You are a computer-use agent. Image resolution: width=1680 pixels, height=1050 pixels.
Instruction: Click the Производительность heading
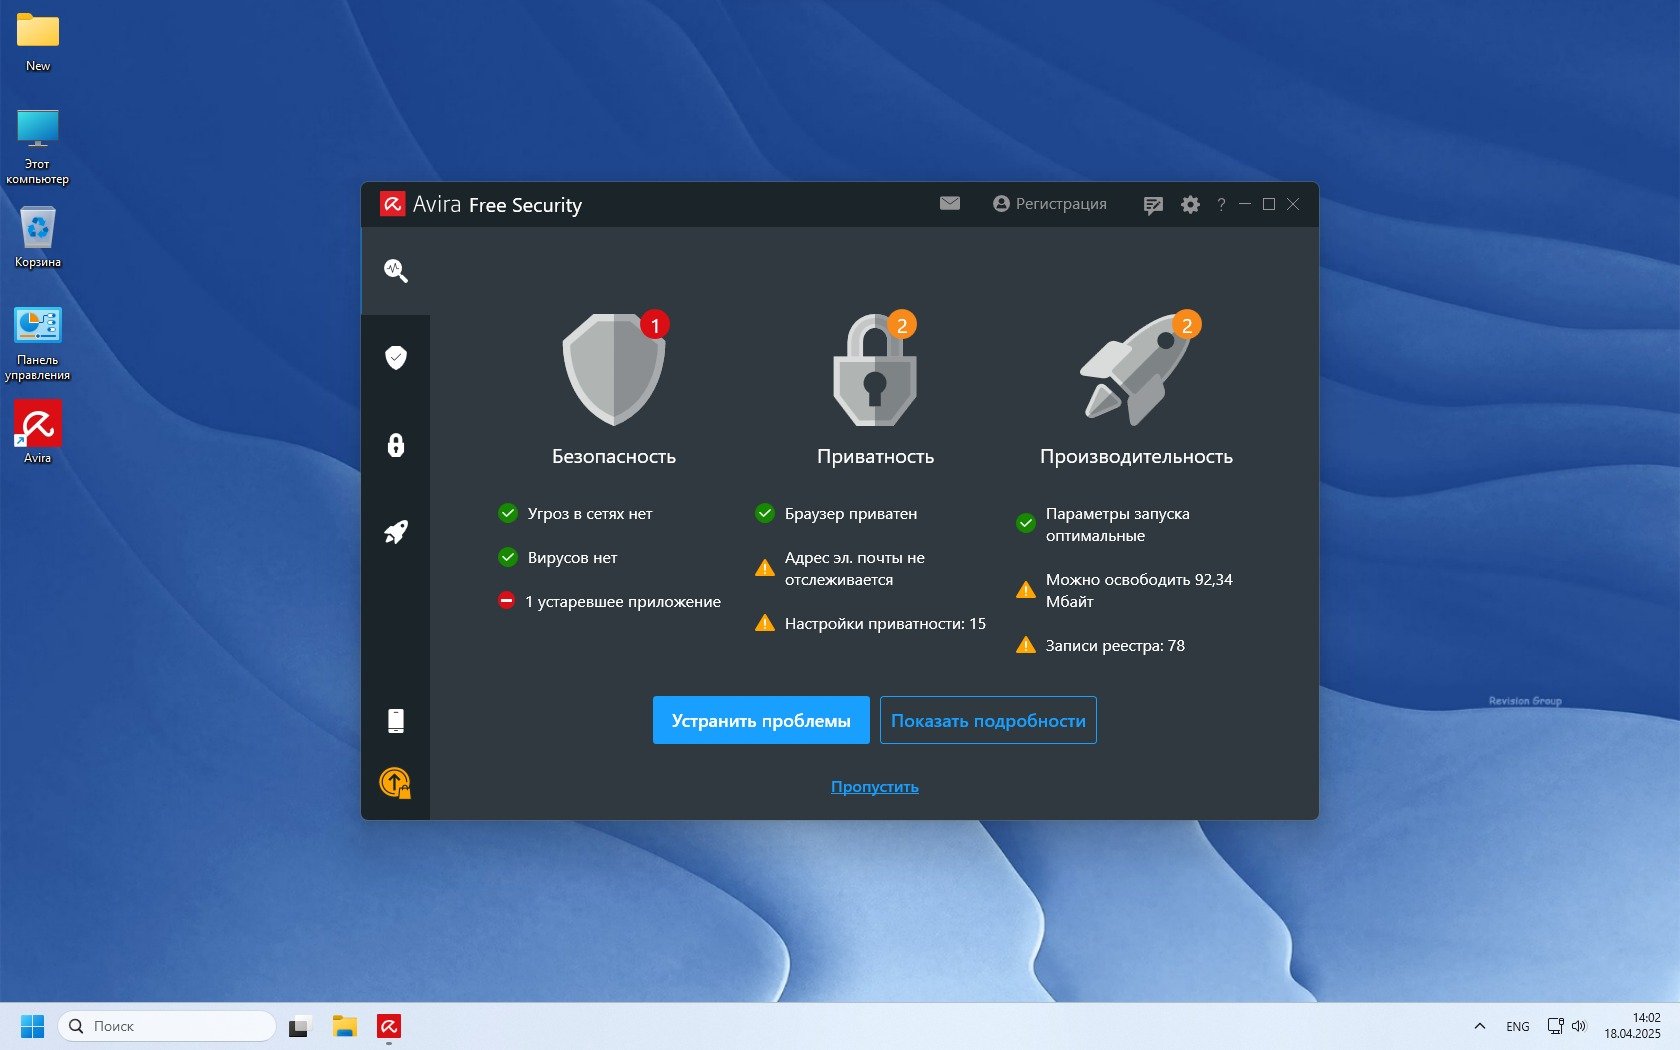tap(1136, 456)
